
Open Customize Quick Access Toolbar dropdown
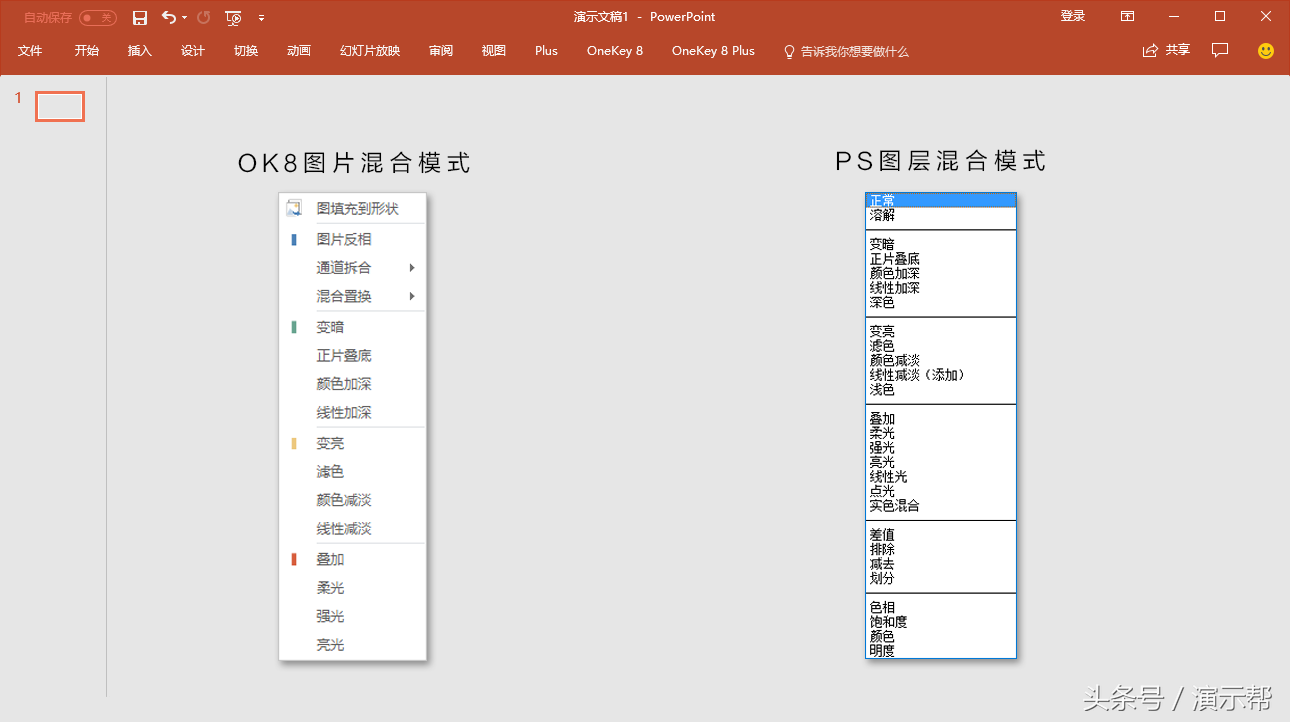(x=261, y=18)
